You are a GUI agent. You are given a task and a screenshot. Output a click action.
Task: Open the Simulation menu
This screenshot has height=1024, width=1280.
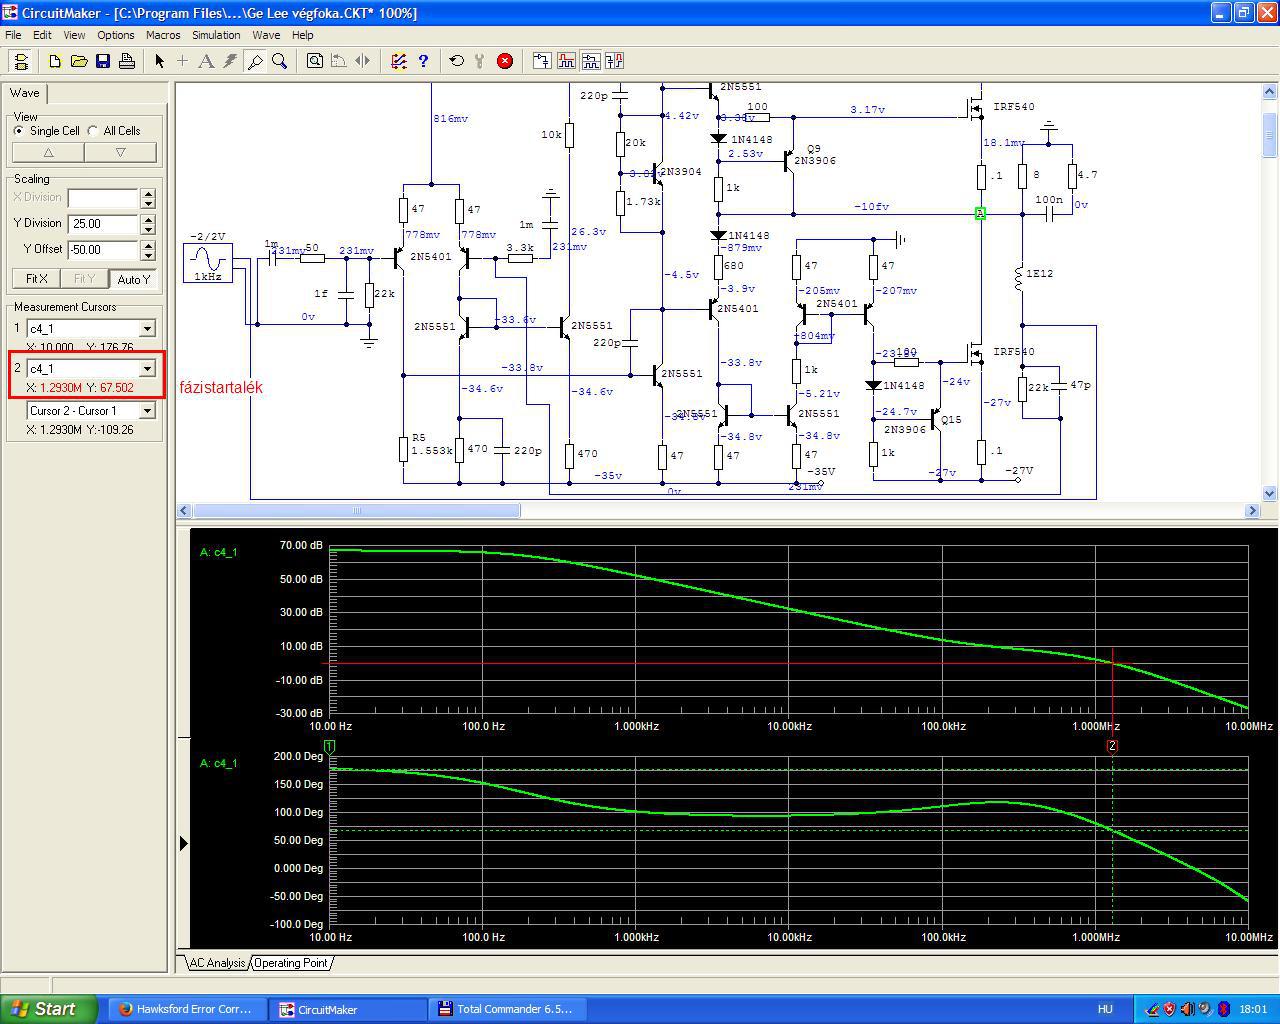(216, 35)
